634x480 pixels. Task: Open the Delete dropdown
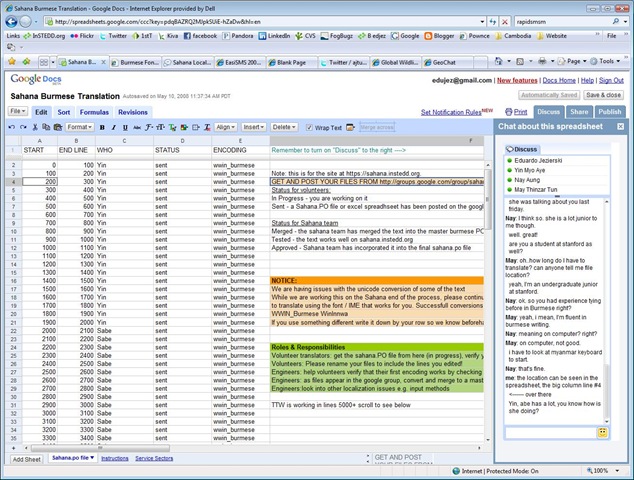[x=284, y=127]
